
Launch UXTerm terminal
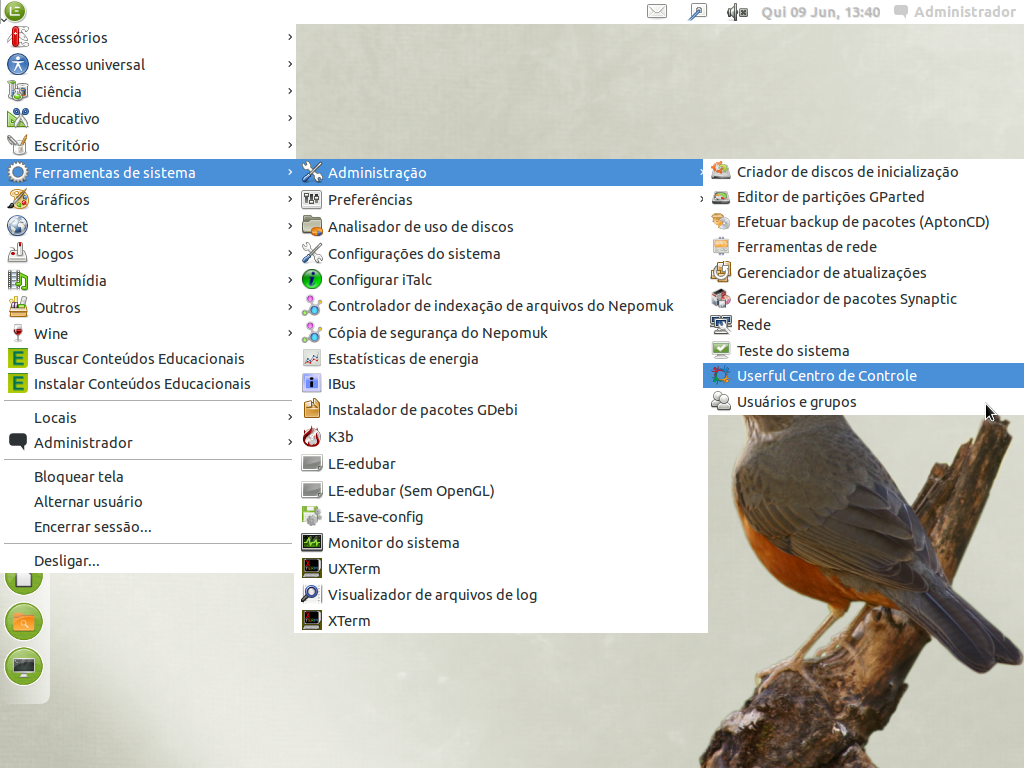[500, 568]
